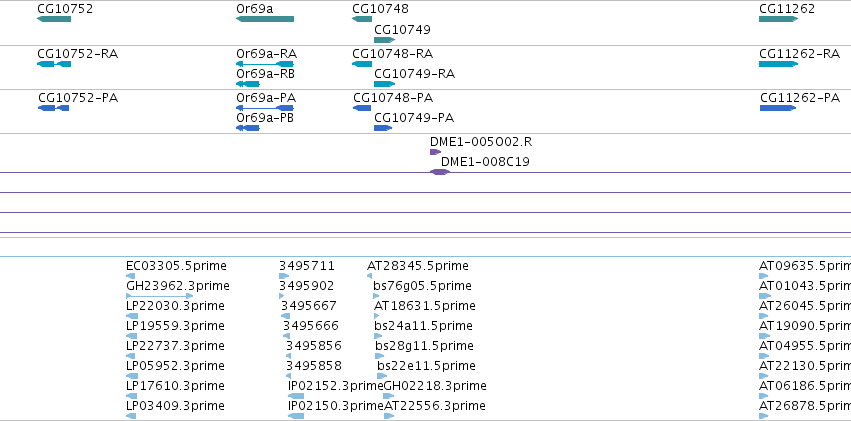The image size is (851, 421).
Task: Select the CG11262 gene arrow glyph
Action: (778, 19)
